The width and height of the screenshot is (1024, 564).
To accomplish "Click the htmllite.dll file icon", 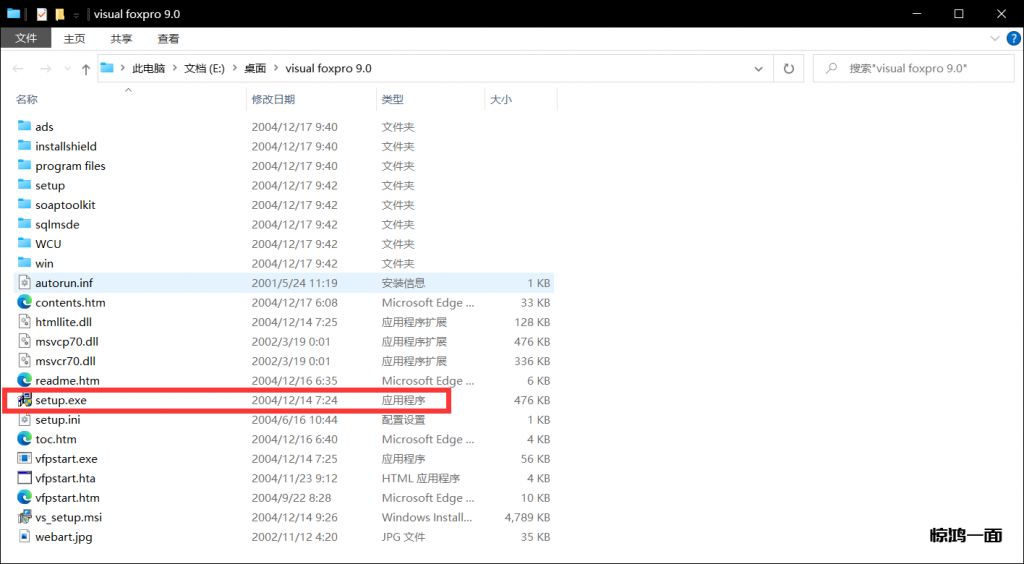I will (x=25, y=322).
